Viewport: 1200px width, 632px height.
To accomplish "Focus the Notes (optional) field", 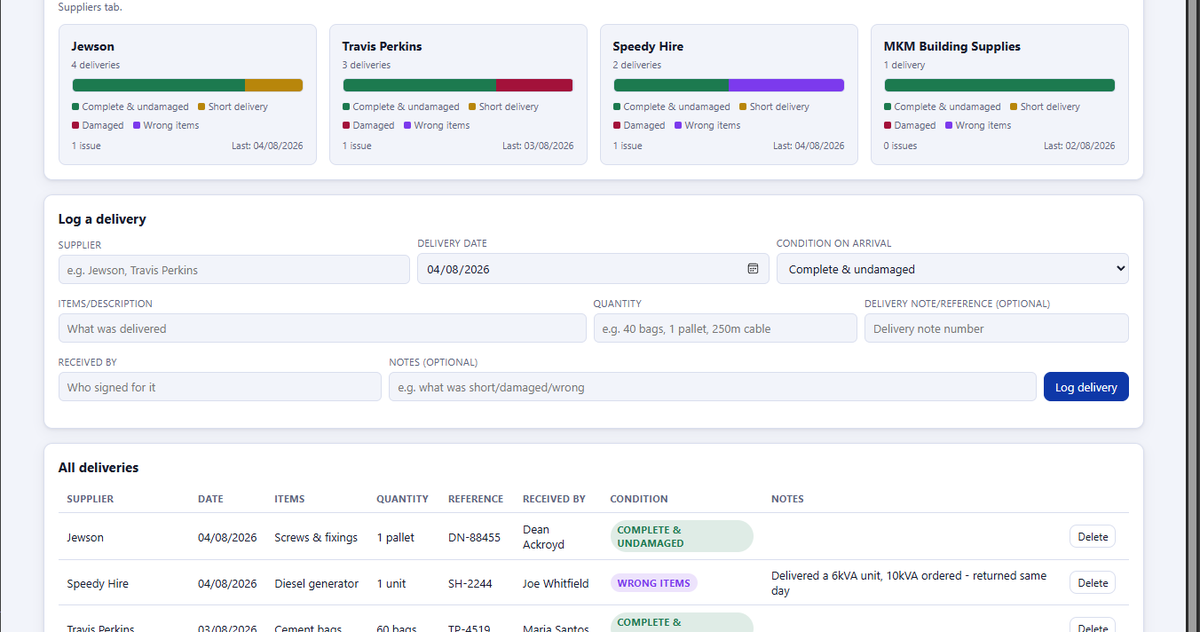I will coord(712,387).
